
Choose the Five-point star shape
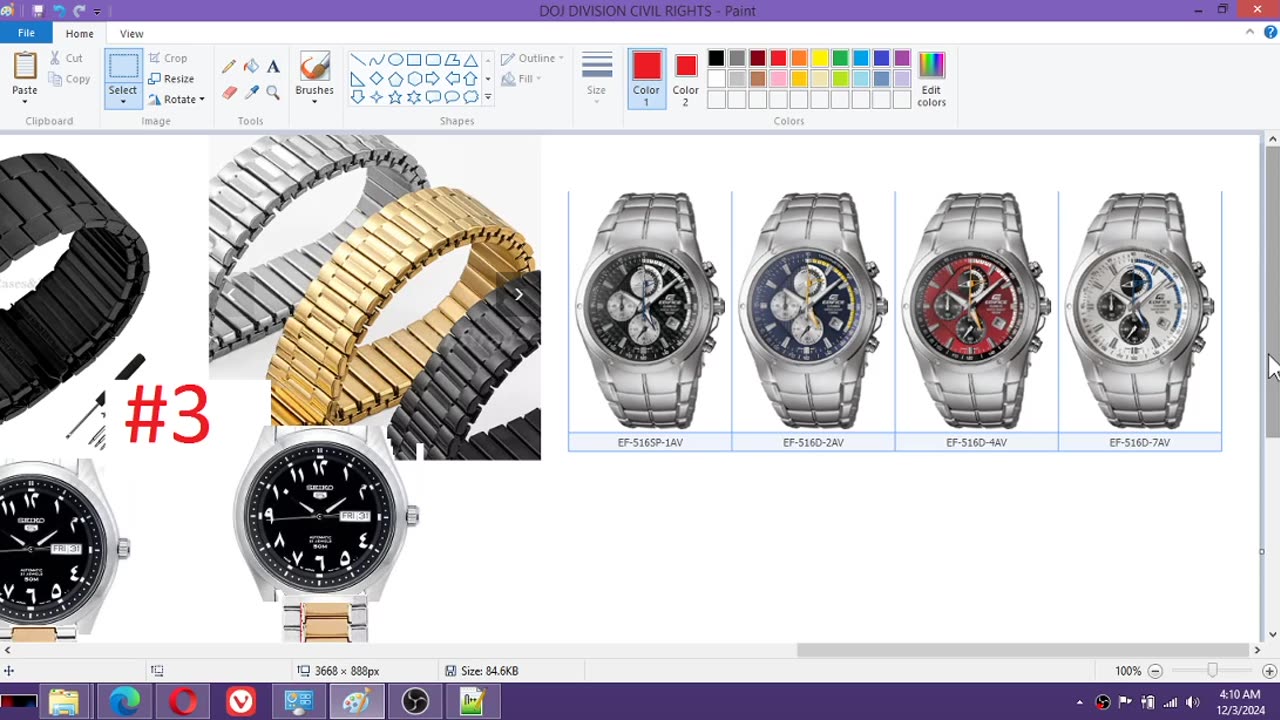[395, 97]
